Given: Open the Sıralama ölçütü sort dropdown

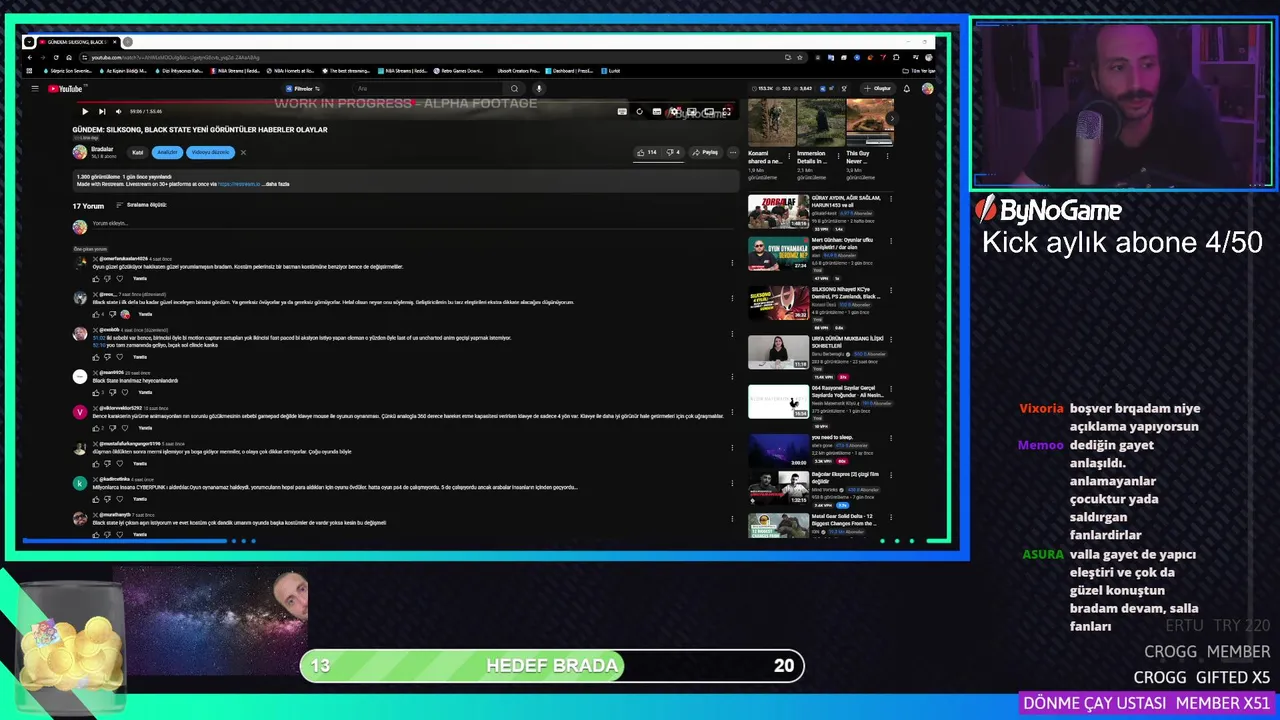Looking at the screenshot, I should pos(141,205).
